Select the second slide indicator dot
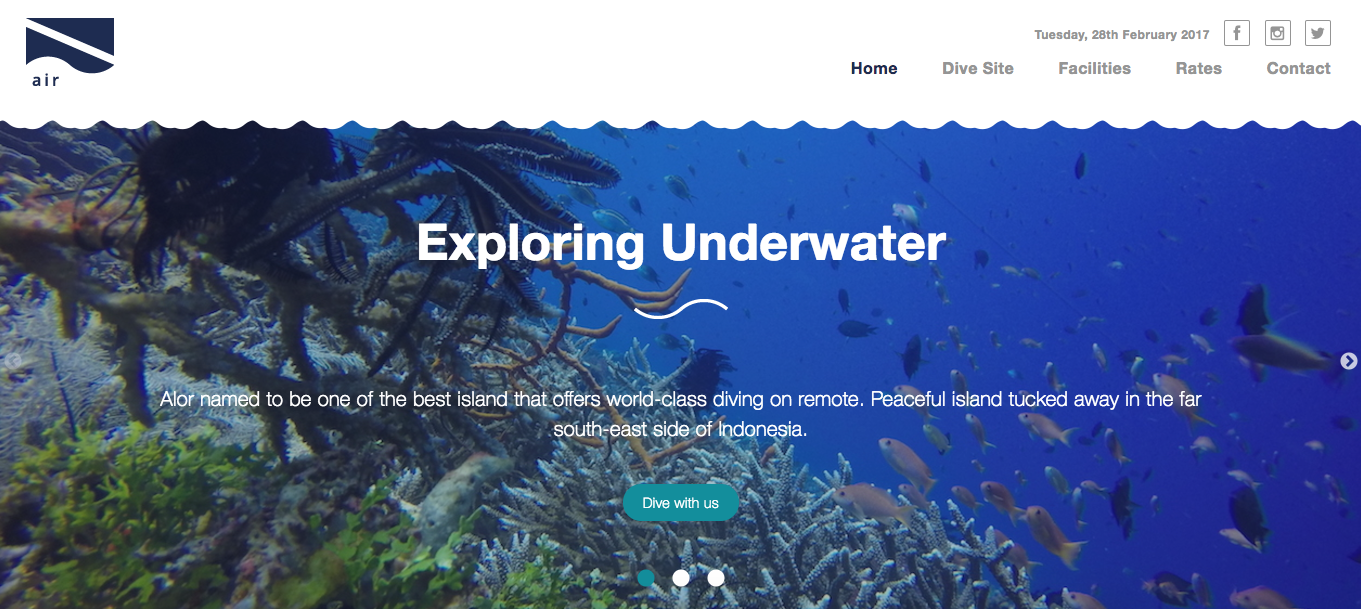1361x609 pixels. click(x=681, y=577)
